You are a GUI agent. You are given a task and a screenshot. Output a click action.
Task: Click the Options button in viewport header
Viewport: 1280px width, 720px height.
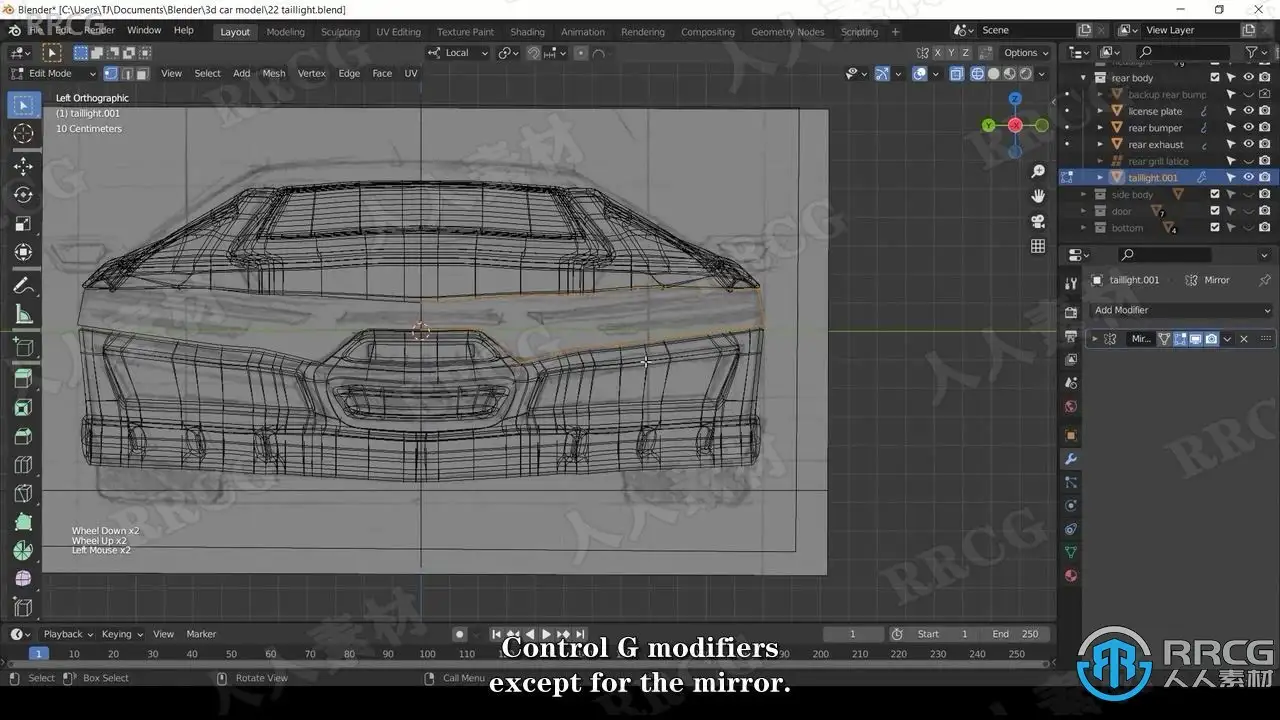[1026, 53]
